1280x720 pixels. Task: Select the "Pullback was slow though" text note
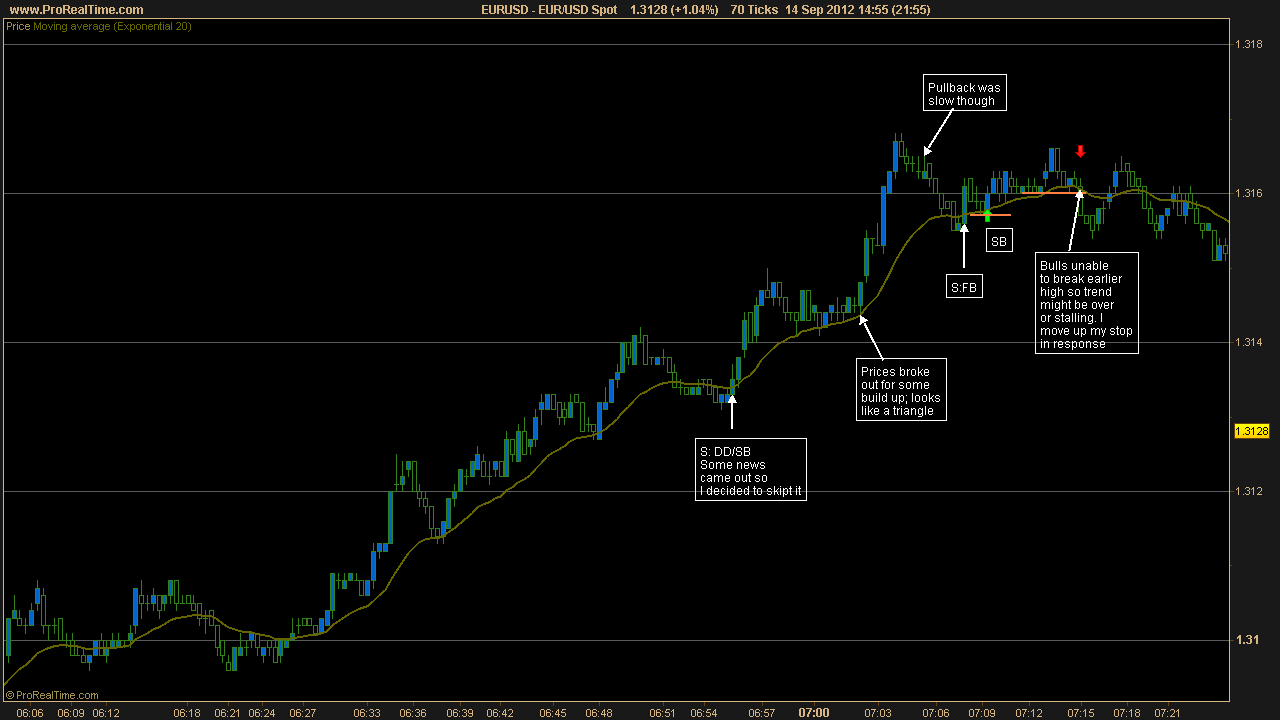click(x=964, y=93)
